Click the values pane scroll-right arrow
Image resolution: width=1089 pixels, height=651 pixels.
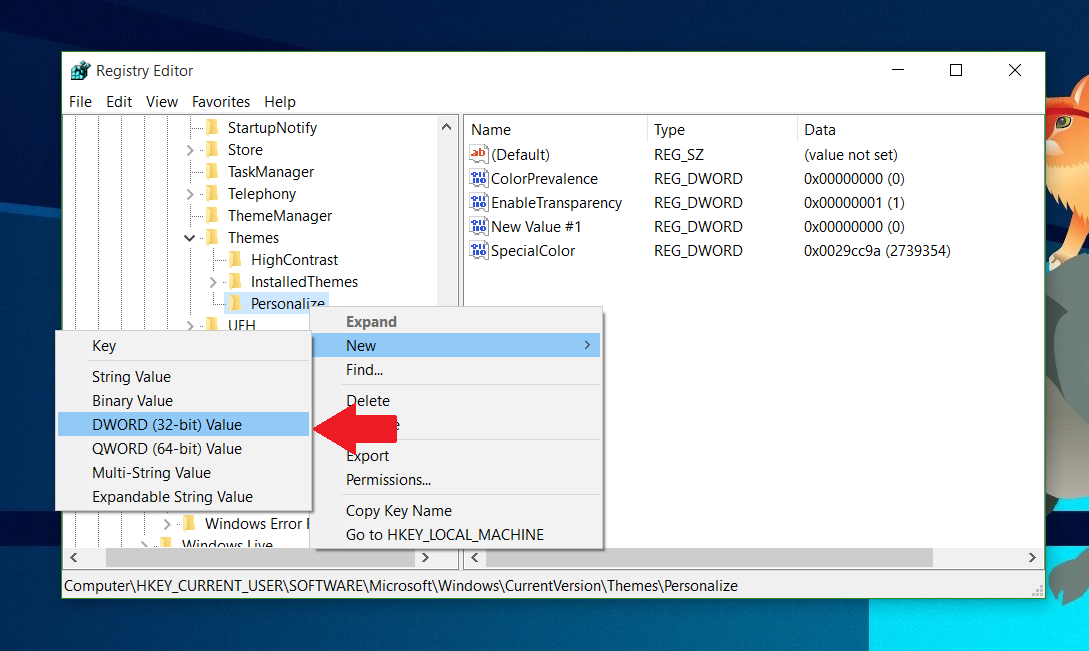[x=1032, y=557]
